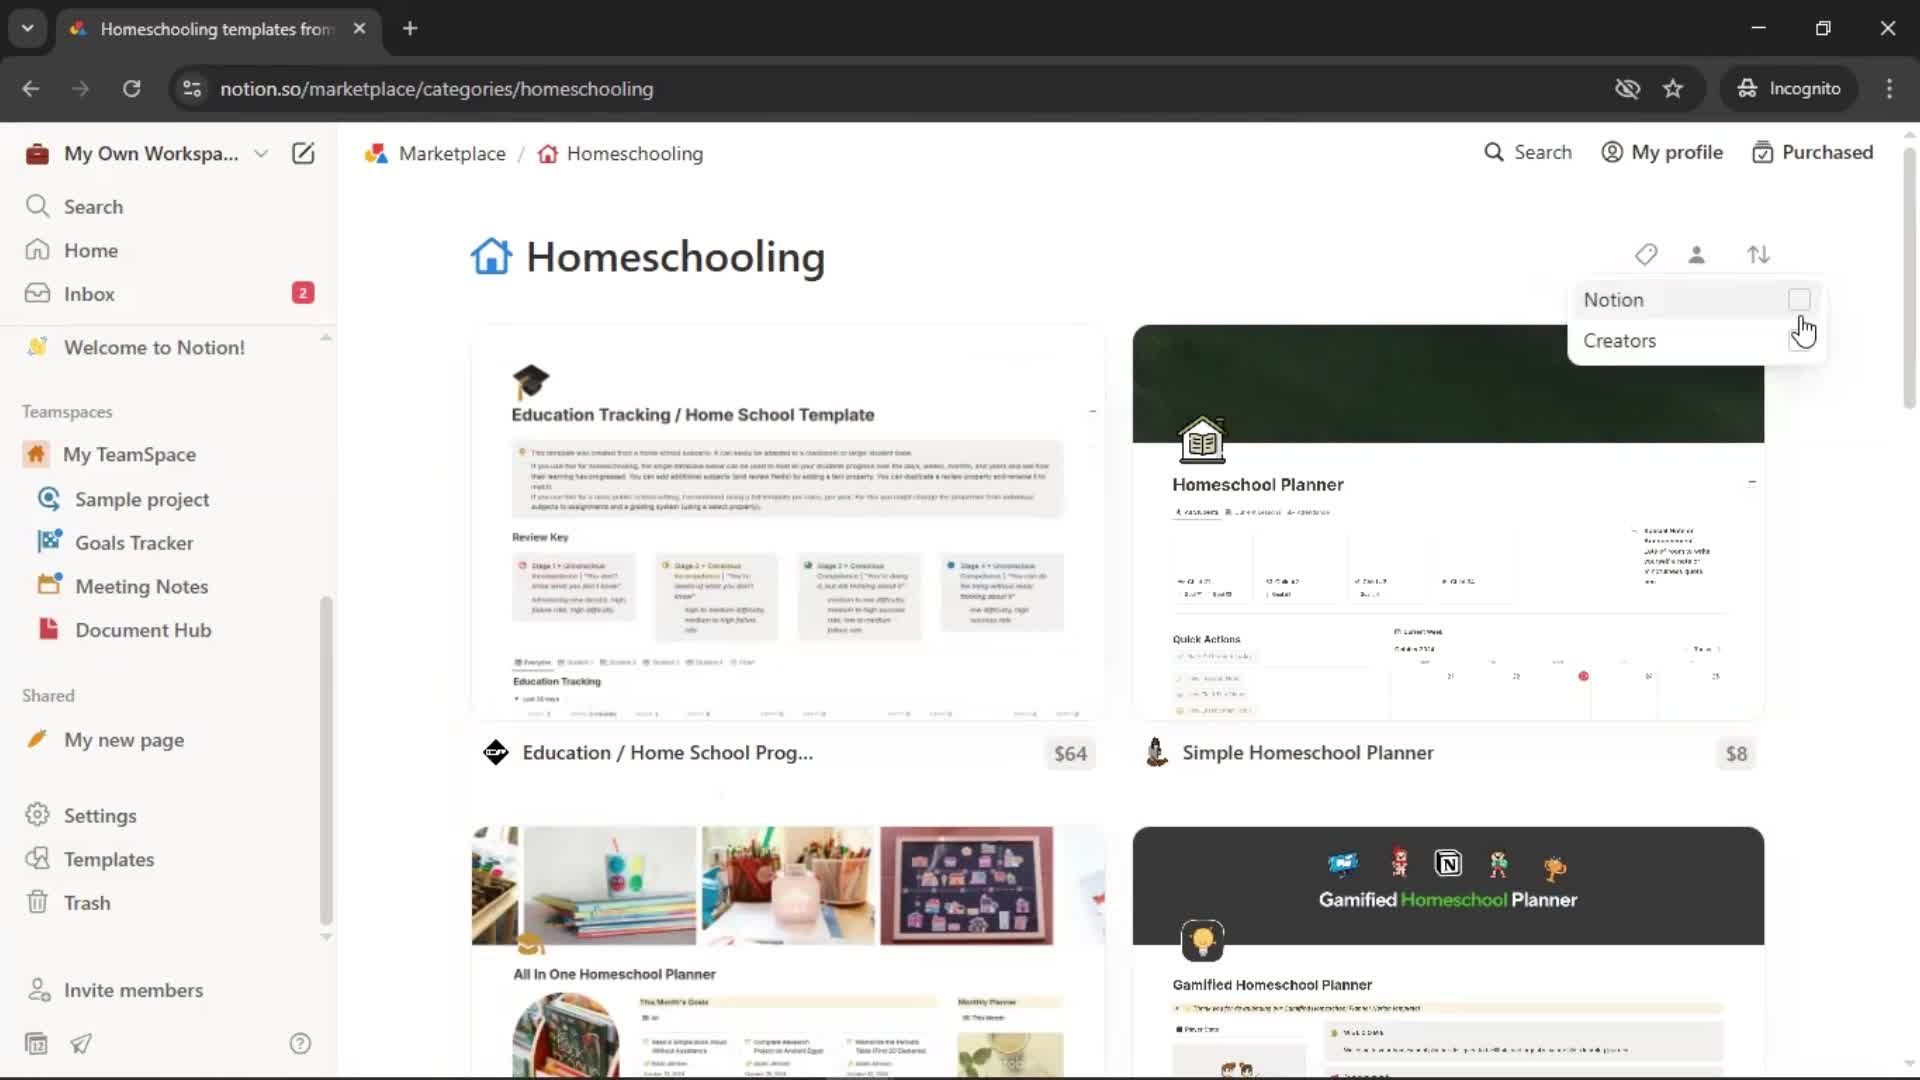The image size is (1920, 1080).
Task: Reload the page
Action: (131, 89)
